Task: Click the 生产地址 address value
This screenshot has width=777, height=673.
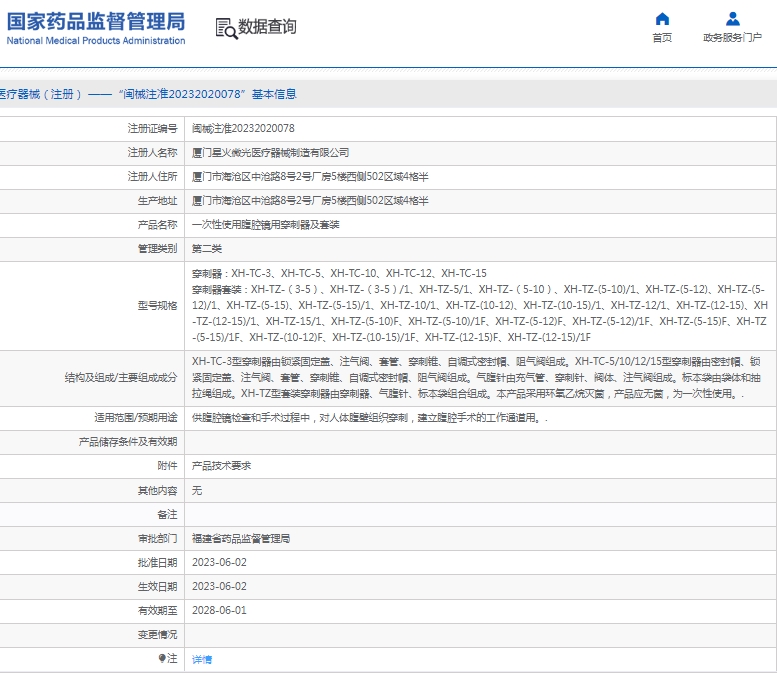Action: 310,201
